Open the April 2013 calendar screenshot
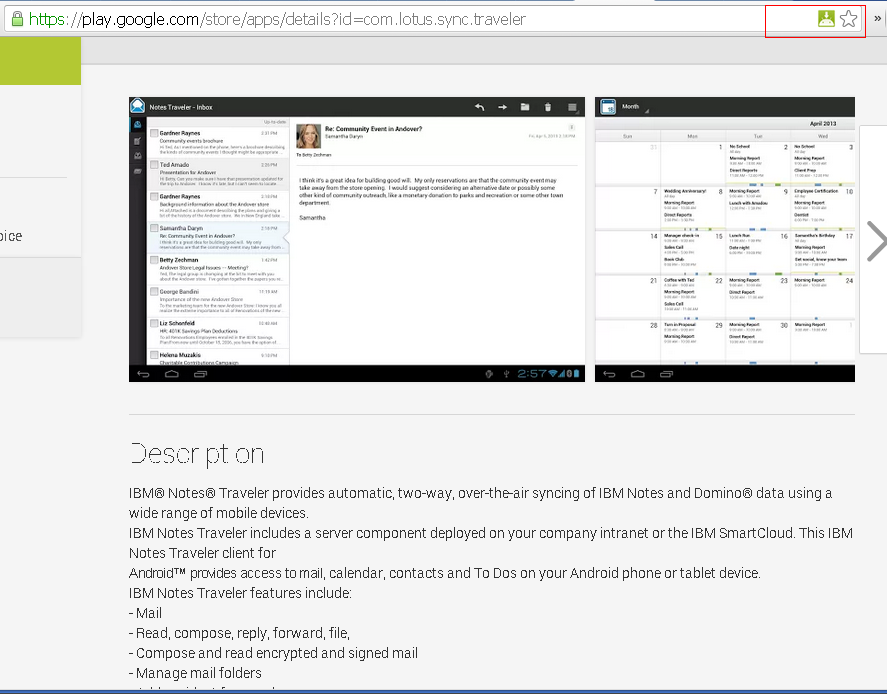 tap(725, 239)
